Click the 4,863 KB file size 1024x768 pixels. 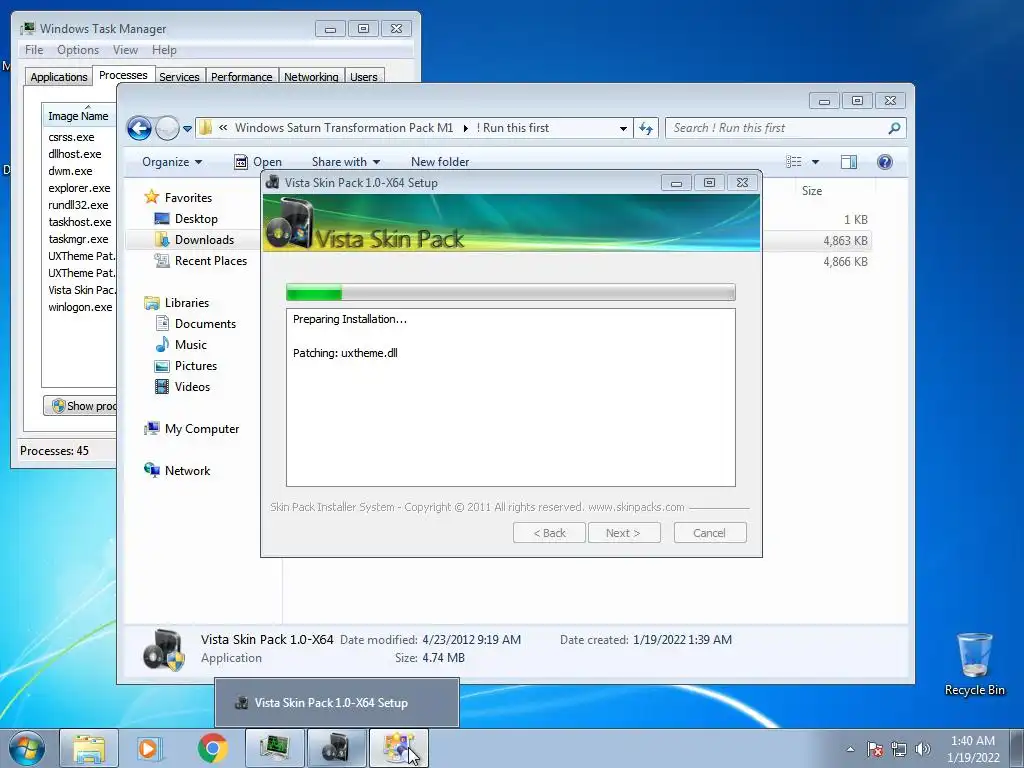(845, 240)
